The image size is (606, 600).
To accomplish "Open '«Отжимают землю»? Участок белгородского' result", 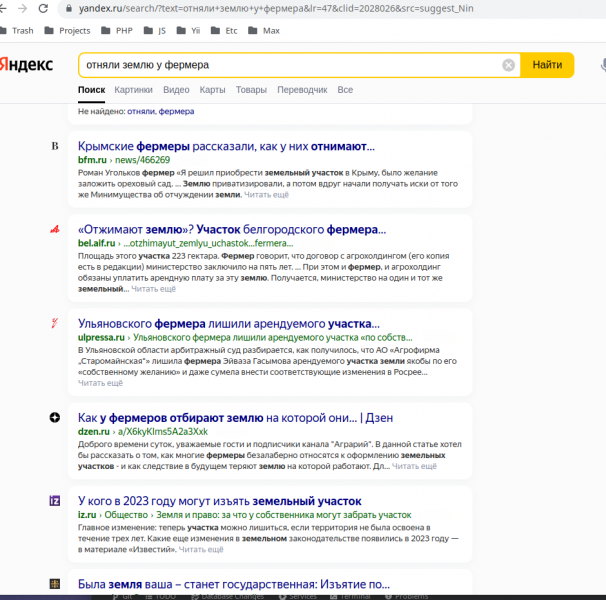I will coord(232,230).
